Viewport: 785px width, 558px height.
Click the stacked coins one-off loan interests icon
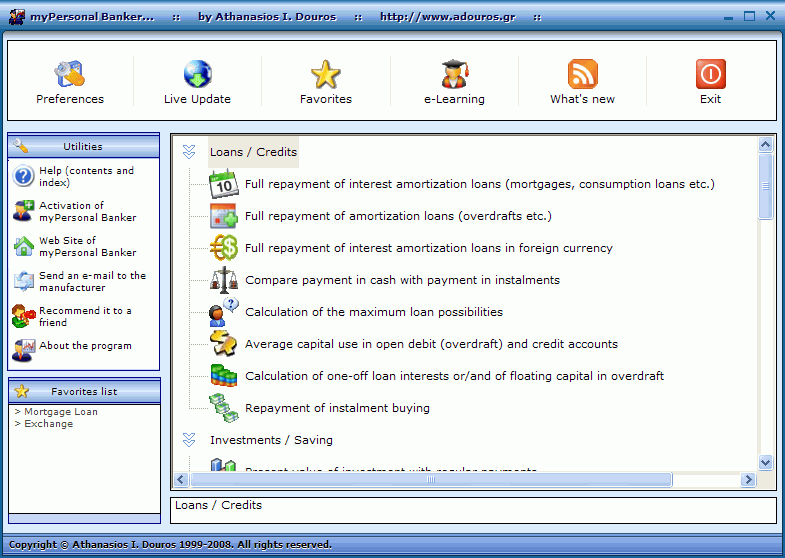click(223, 376)
